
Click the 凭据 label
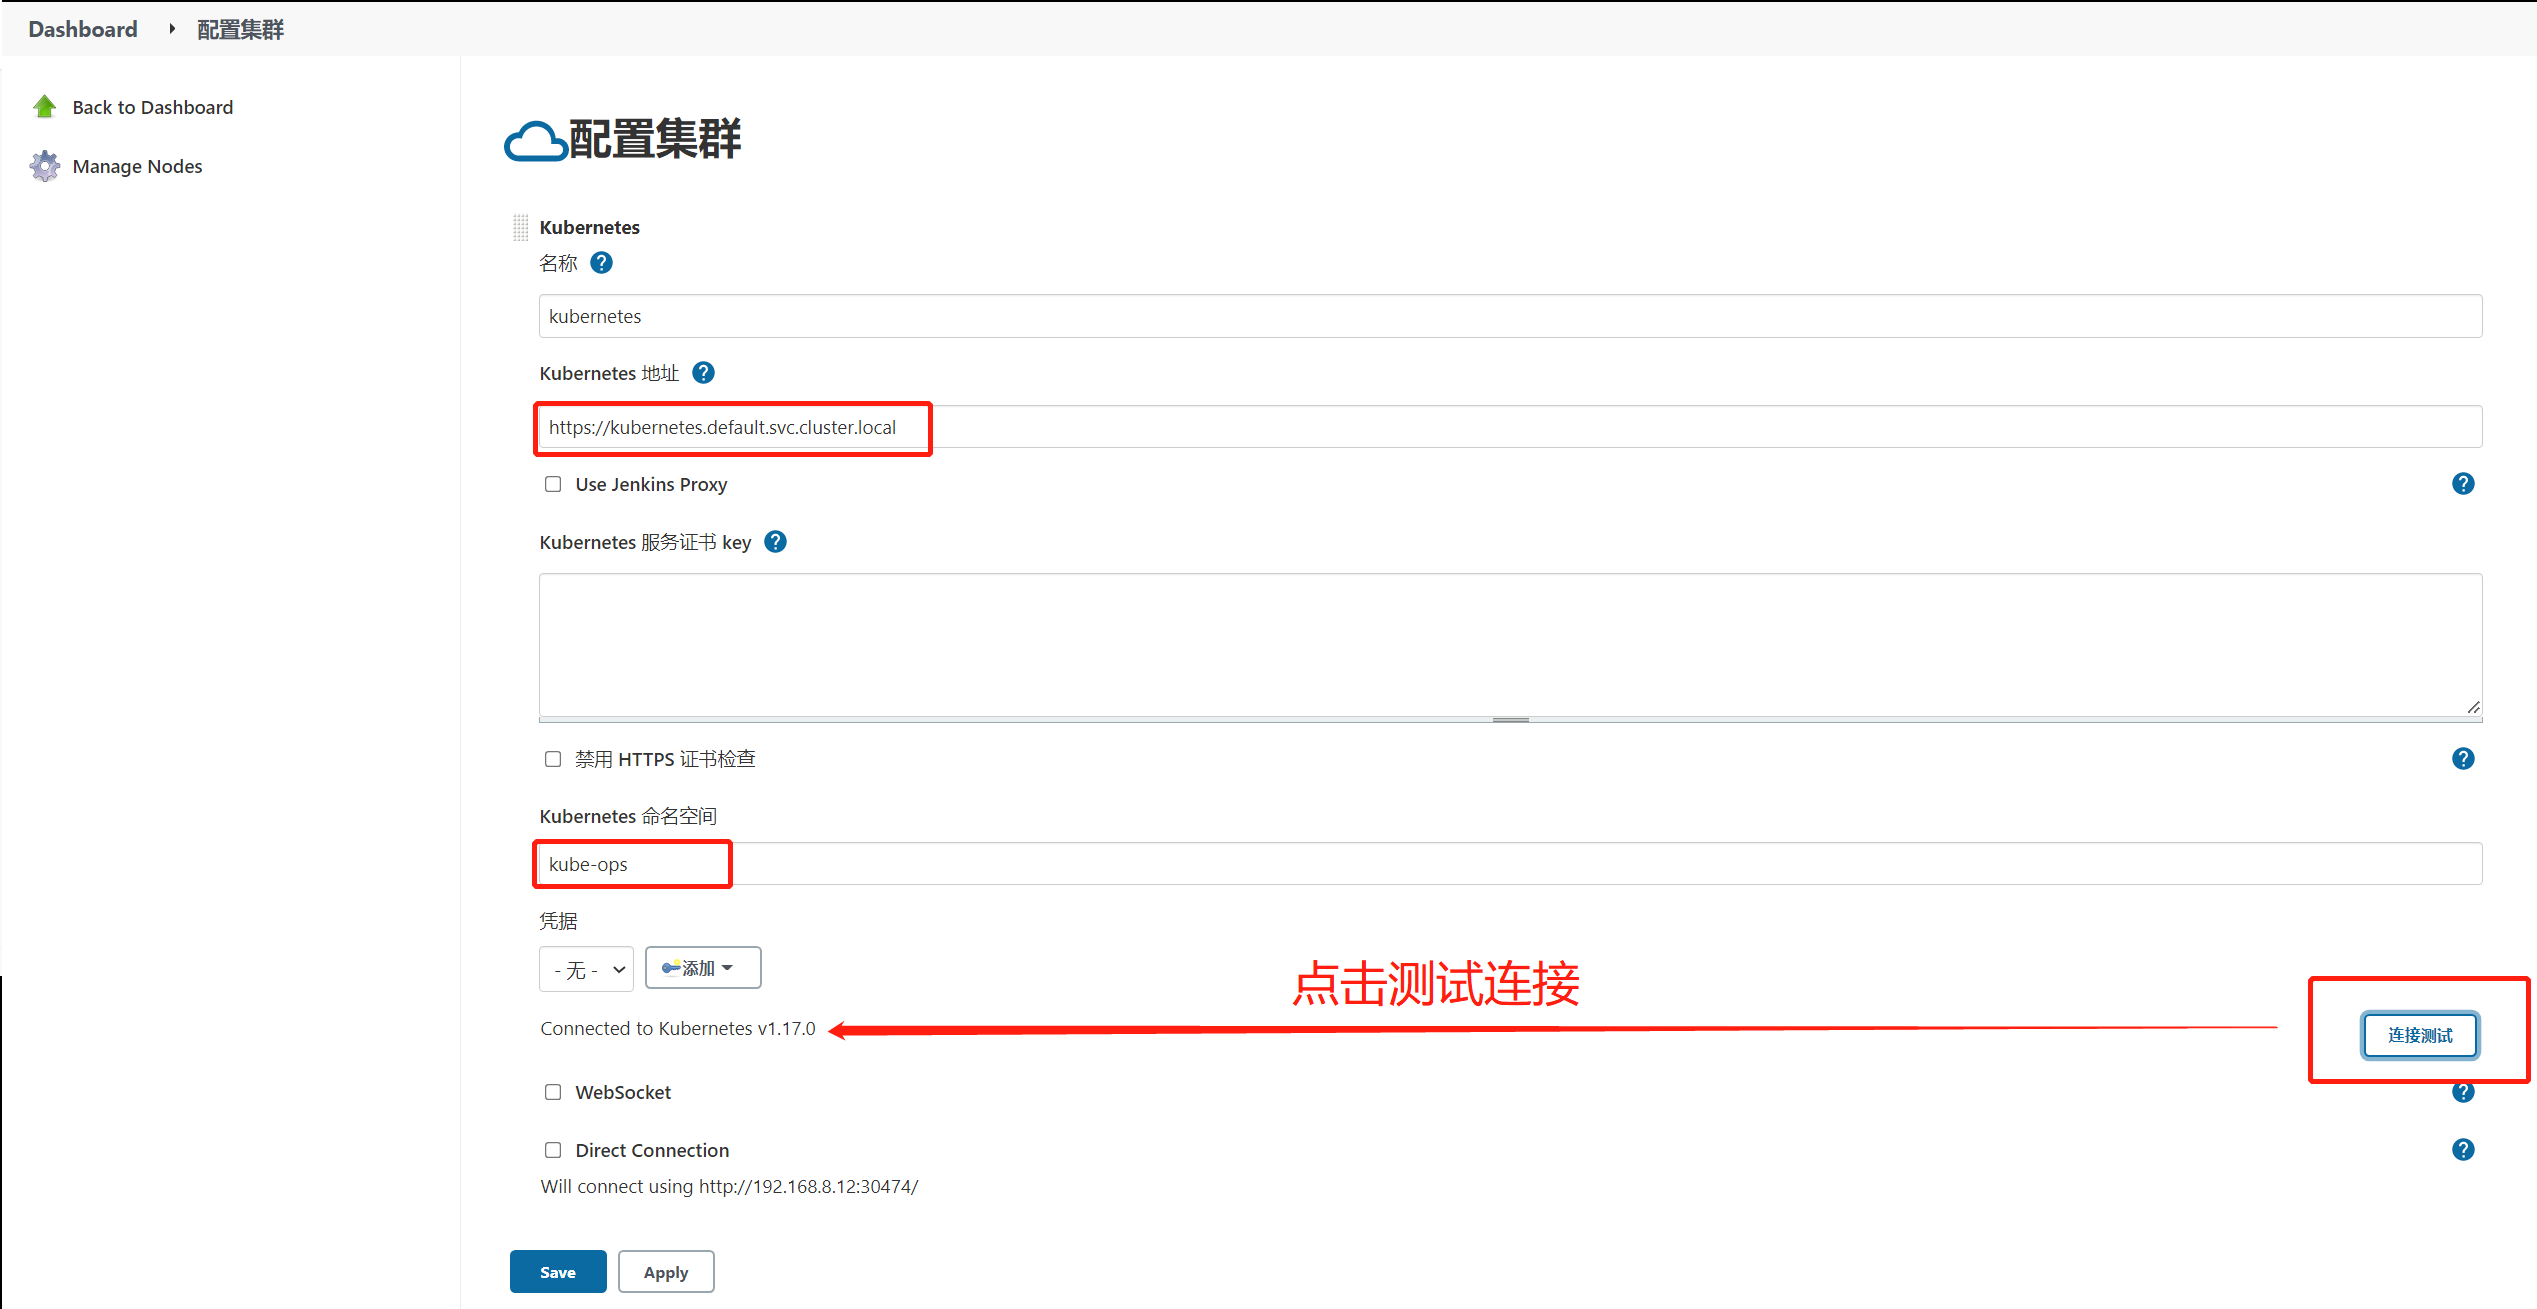(558, 921)
